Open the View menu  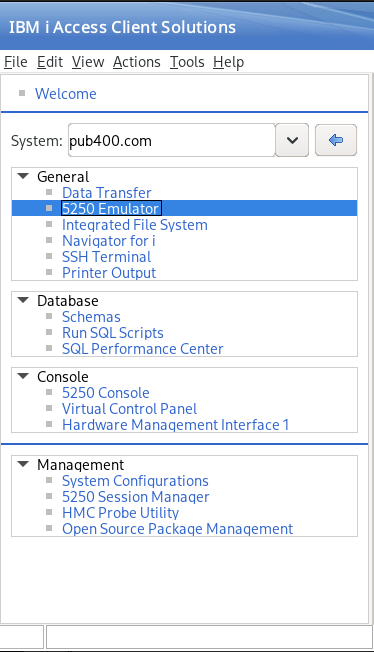88,62
